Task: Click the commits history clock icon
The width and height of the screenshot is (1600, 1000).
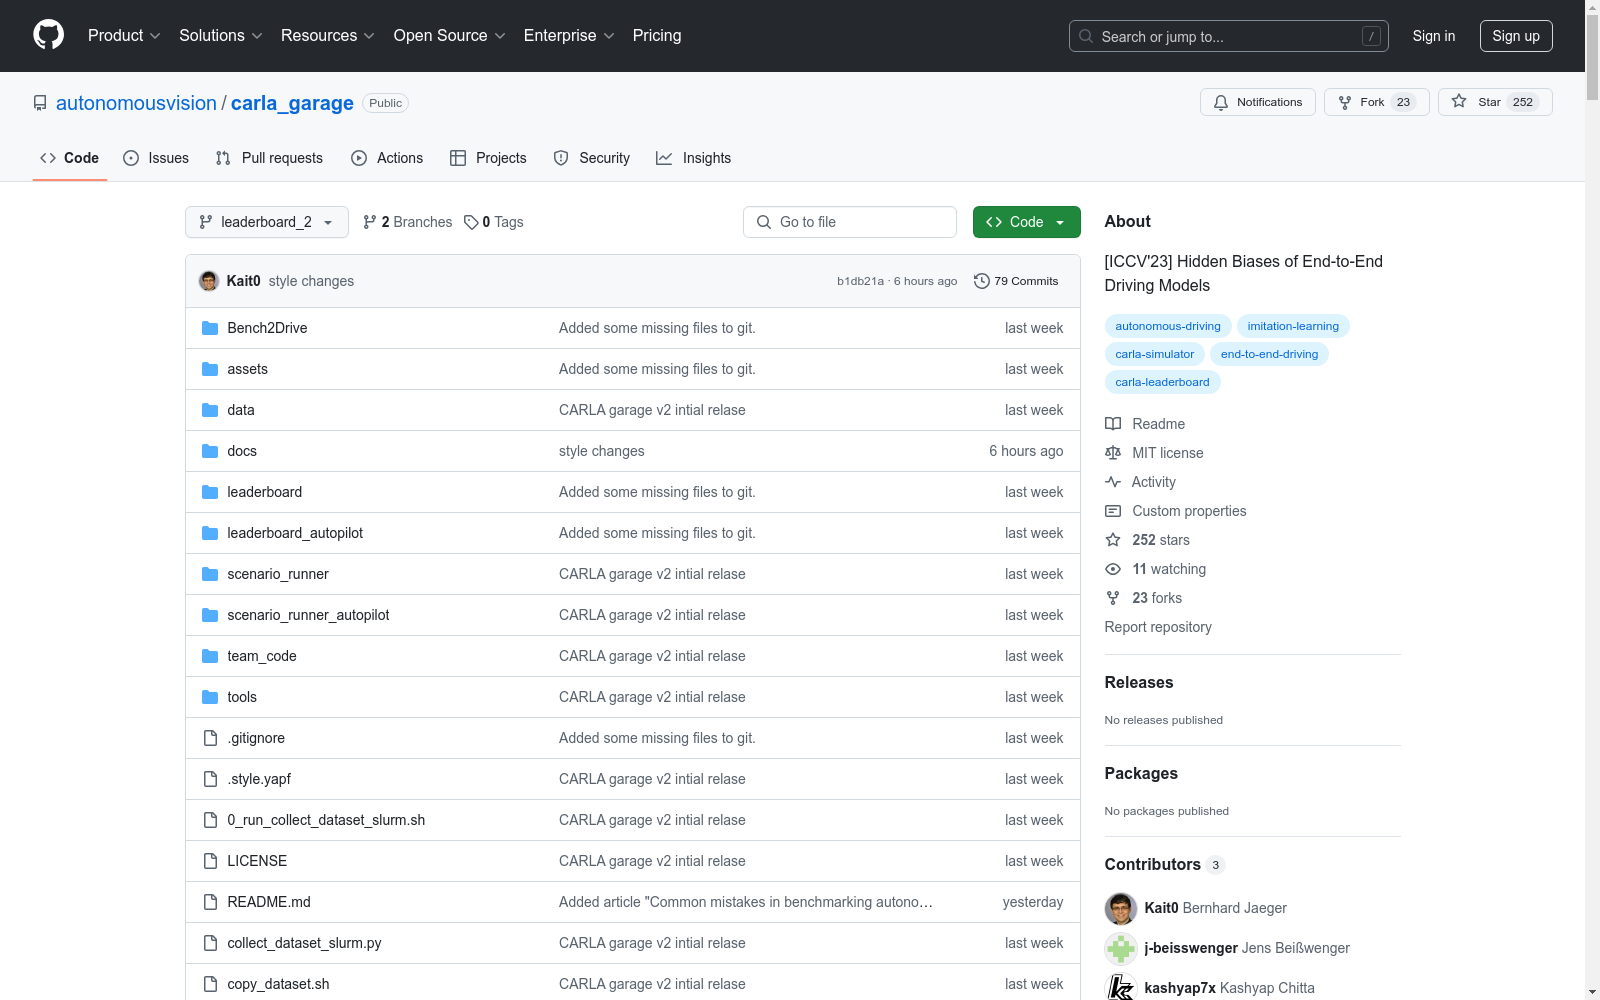Action: pyautogui.click(x=982, y=281)
